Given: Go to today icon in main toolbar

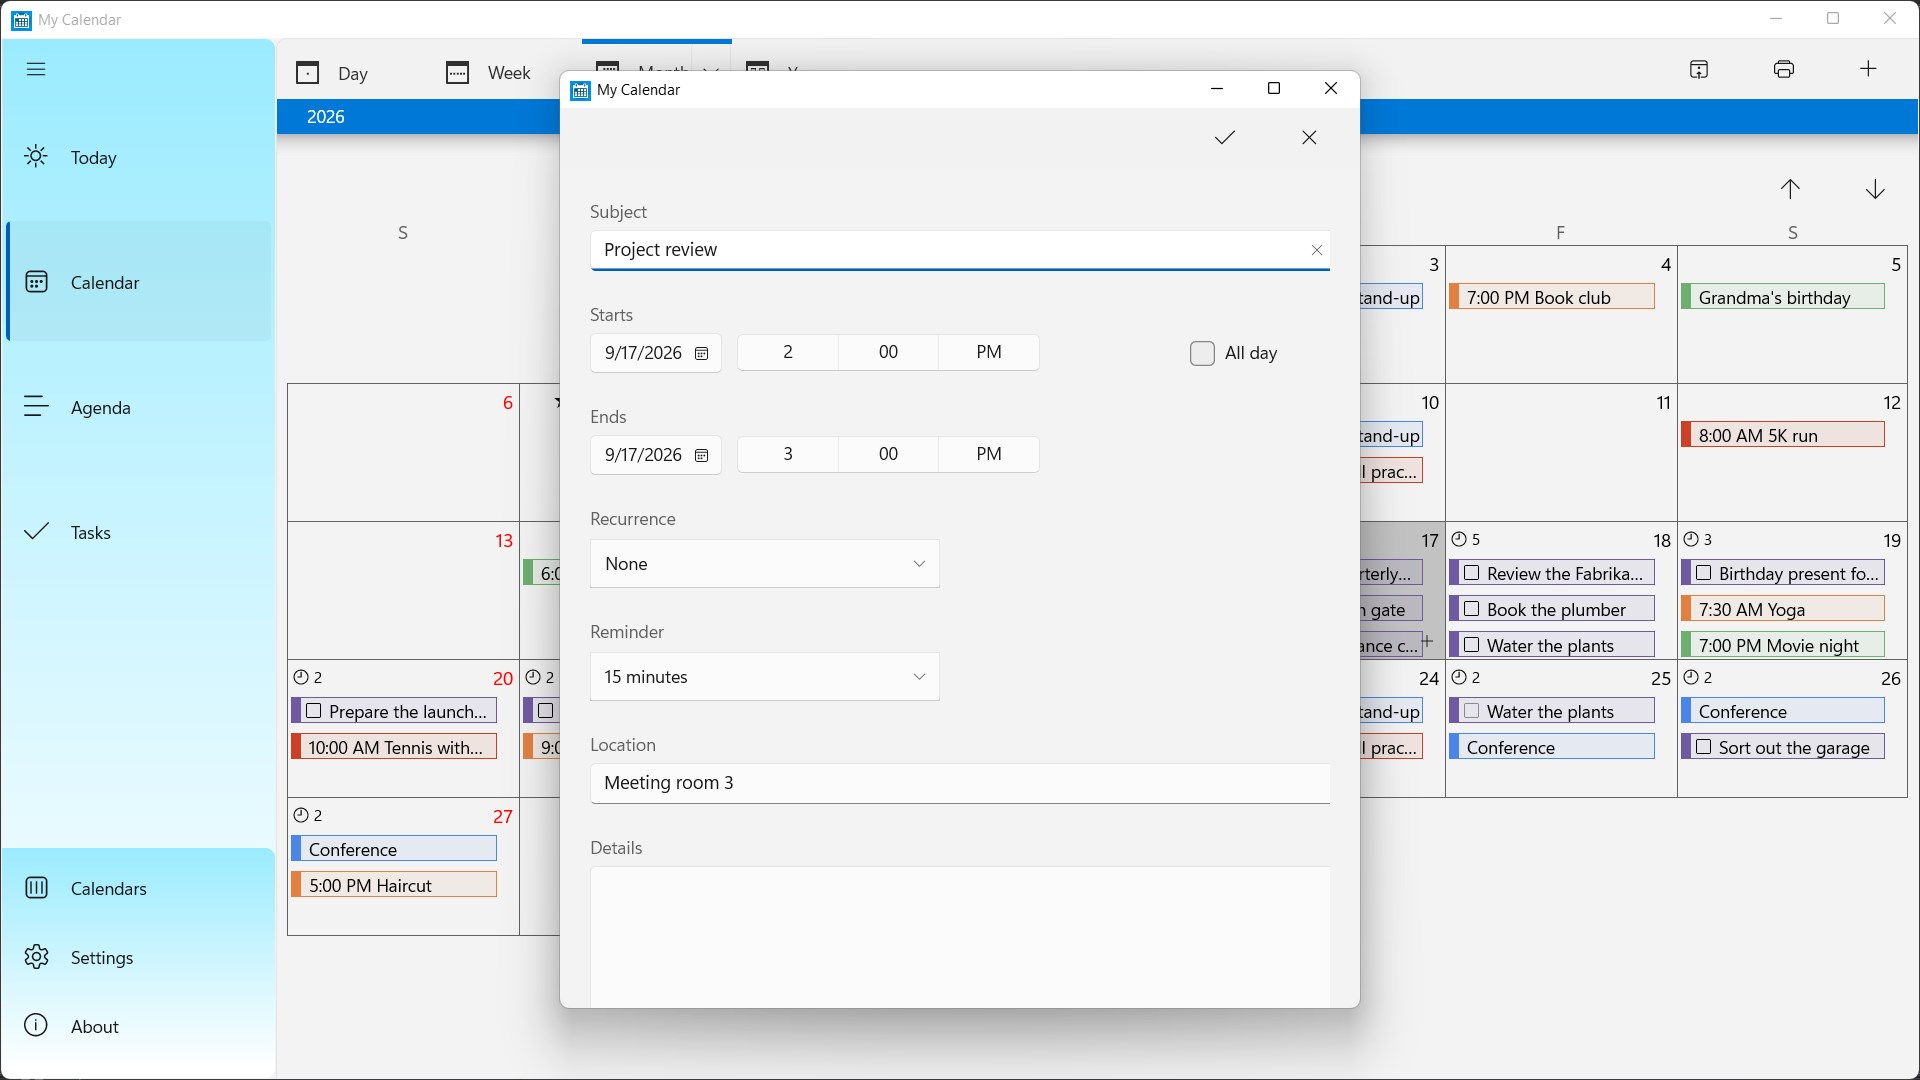Looking at the screenshot, I should coord(1699,69).
